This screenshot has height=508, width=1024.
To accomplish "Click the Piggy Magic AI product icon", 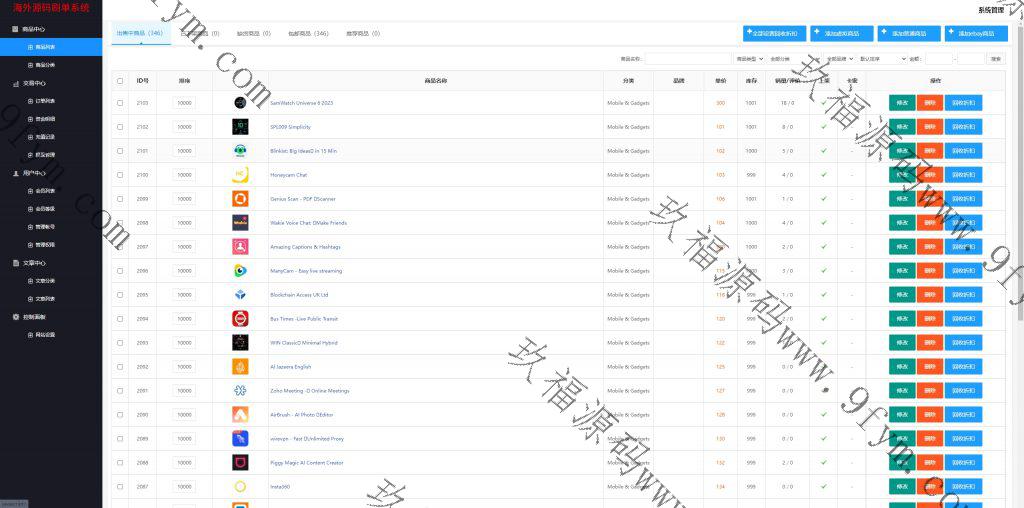I will tap(240, 463).
